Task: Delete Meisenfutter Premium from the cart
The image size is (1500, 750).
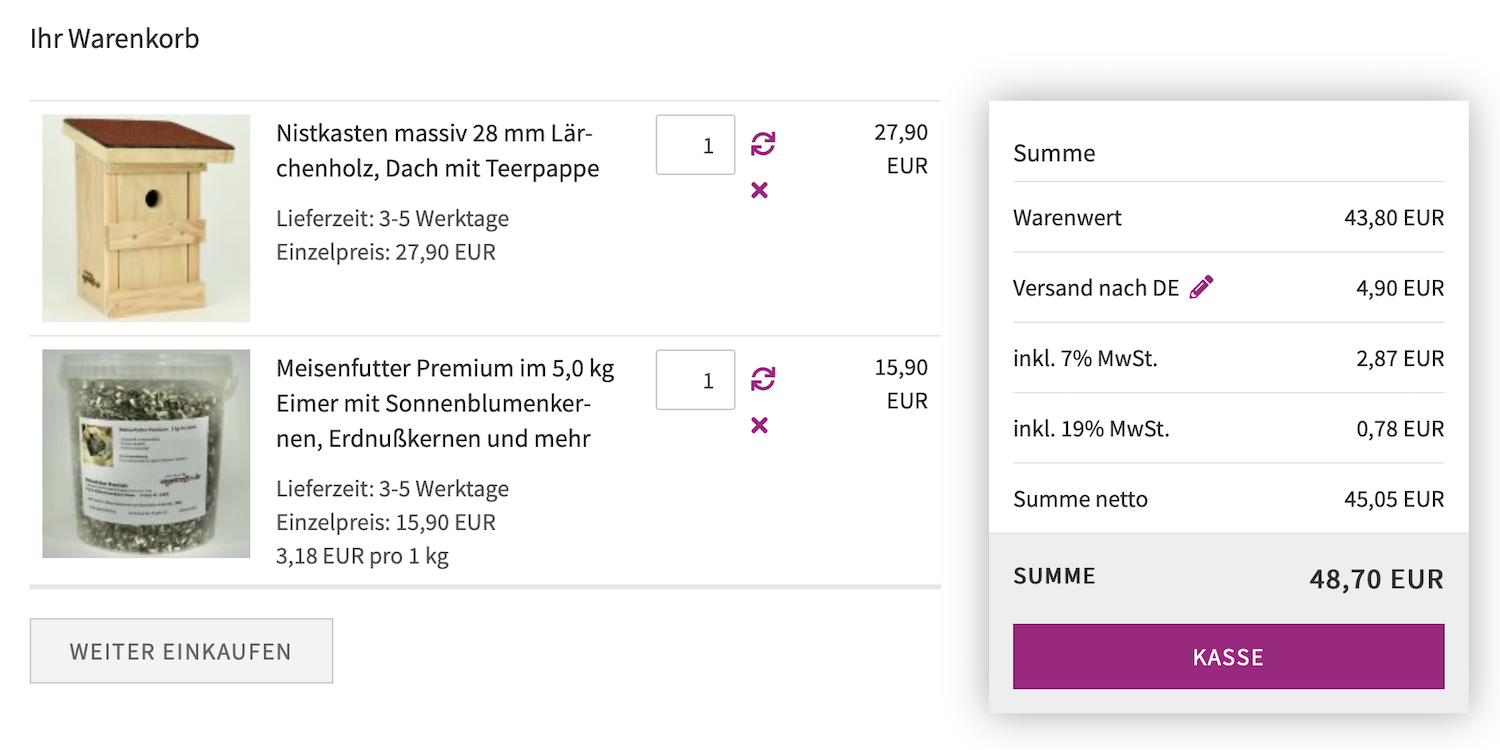Action: [759, 425]
